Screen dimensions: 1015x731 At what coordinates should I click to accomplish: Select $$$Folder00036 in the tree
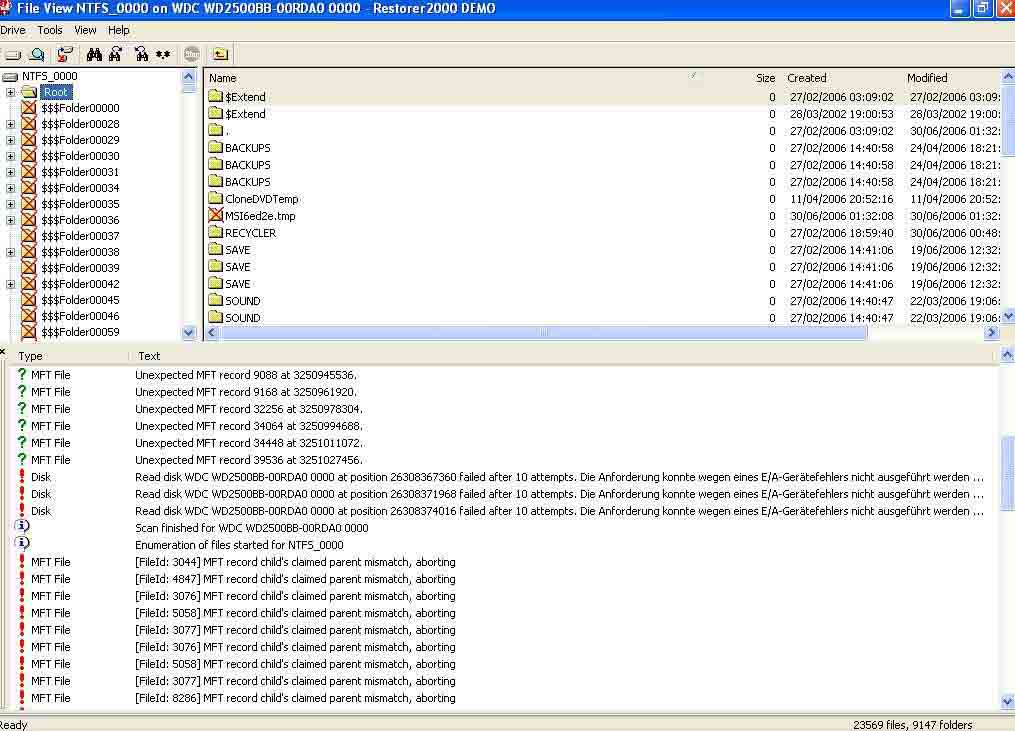[x=80, y=220]
